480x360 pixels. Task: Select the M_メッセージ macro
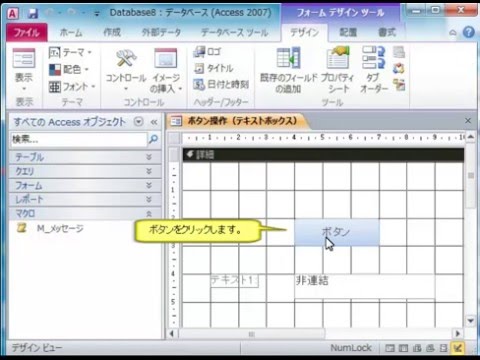[51, 228]
